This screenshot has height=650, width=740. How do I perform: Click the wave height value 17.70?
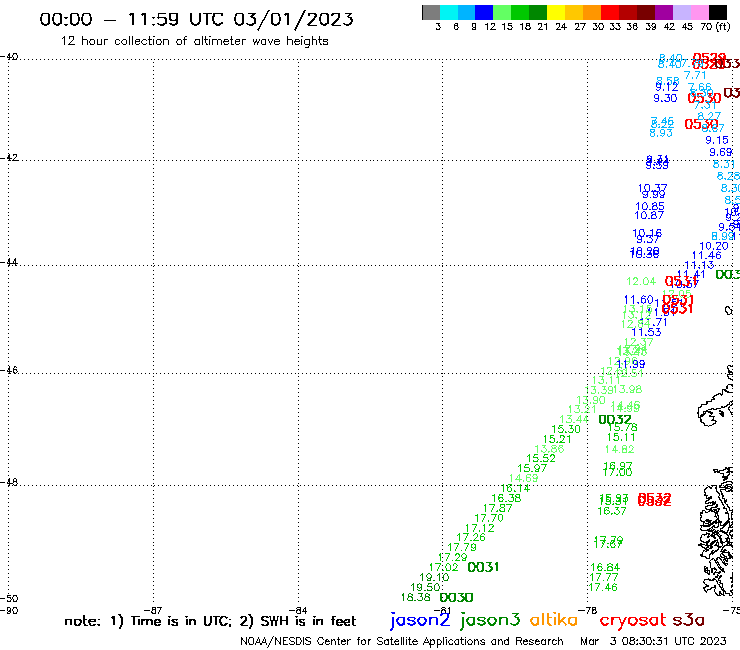[x=489, y=518]
